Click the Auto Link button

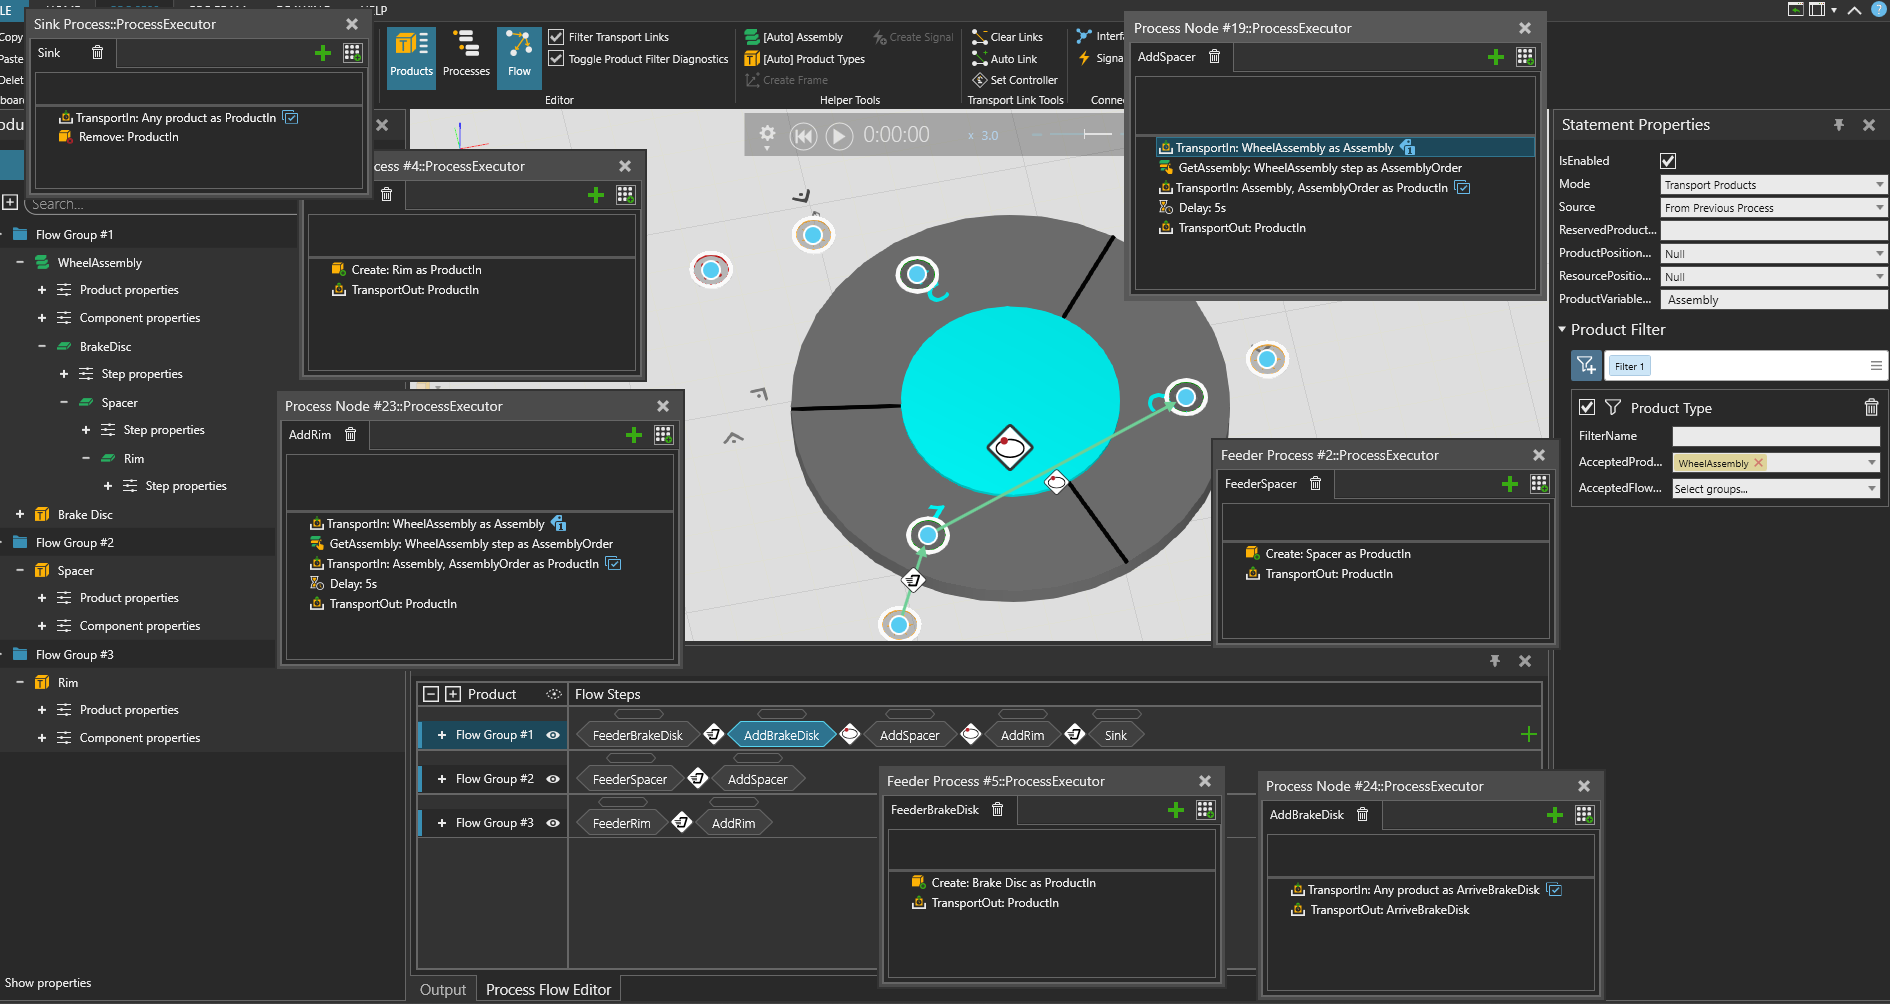1006,59
